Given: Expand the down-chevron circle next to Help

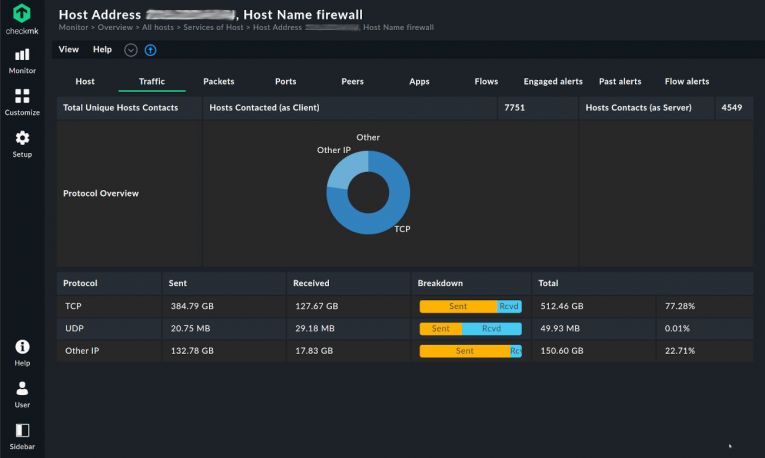Looking at the screenshot, I should pyautogui.click(x=131, y=50).
